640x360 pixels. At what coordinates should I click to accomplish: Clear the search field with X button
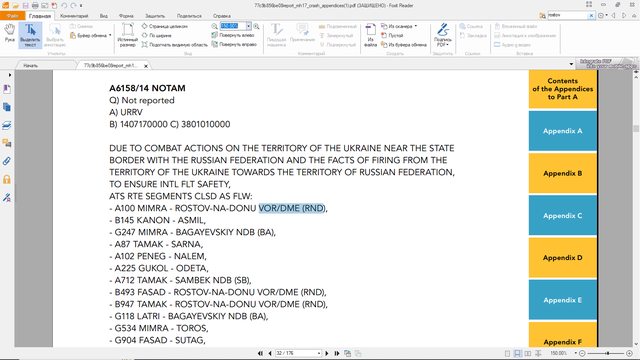[x=591, y=16]
